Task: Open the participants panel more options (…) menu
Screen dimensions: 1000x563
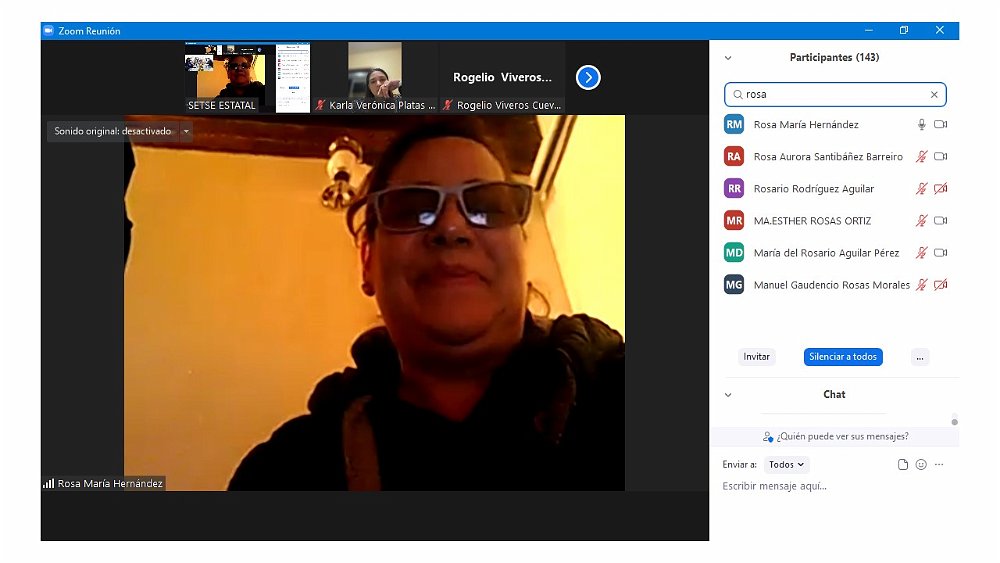Action: click(x=920, y=357)
